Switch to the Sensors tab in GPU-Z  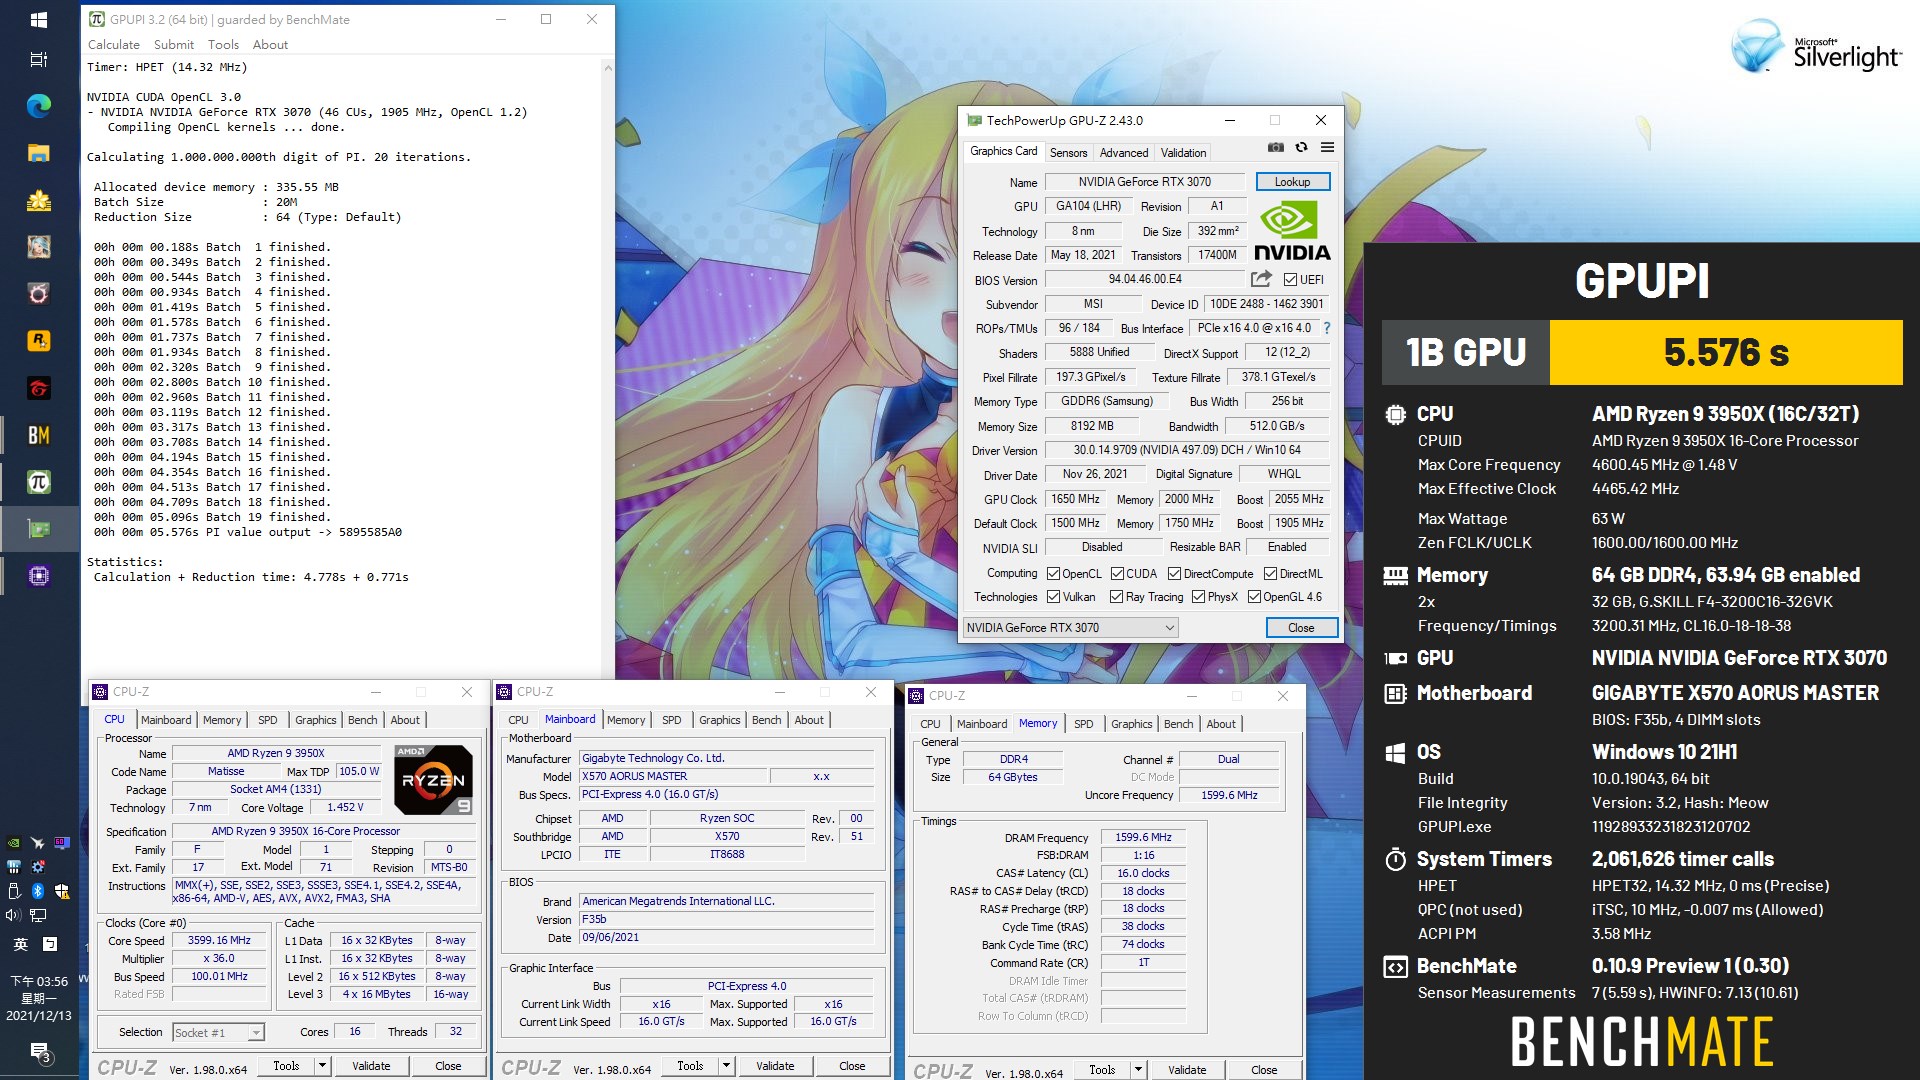click(1068, 153)
